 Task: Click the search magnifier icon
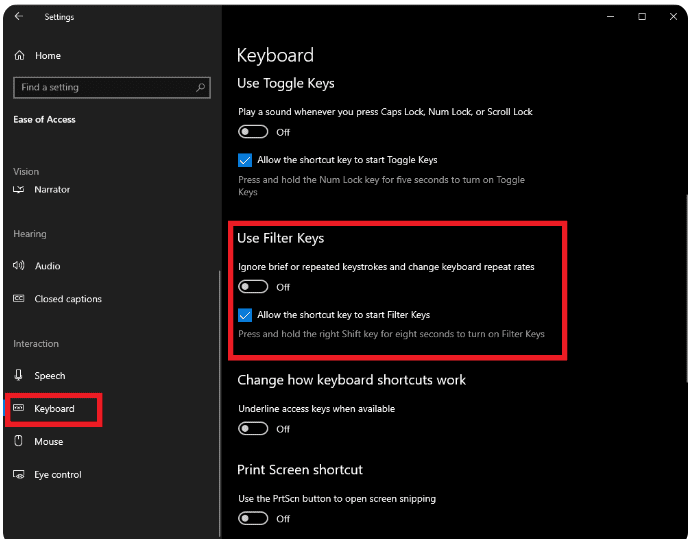[200, 87]
